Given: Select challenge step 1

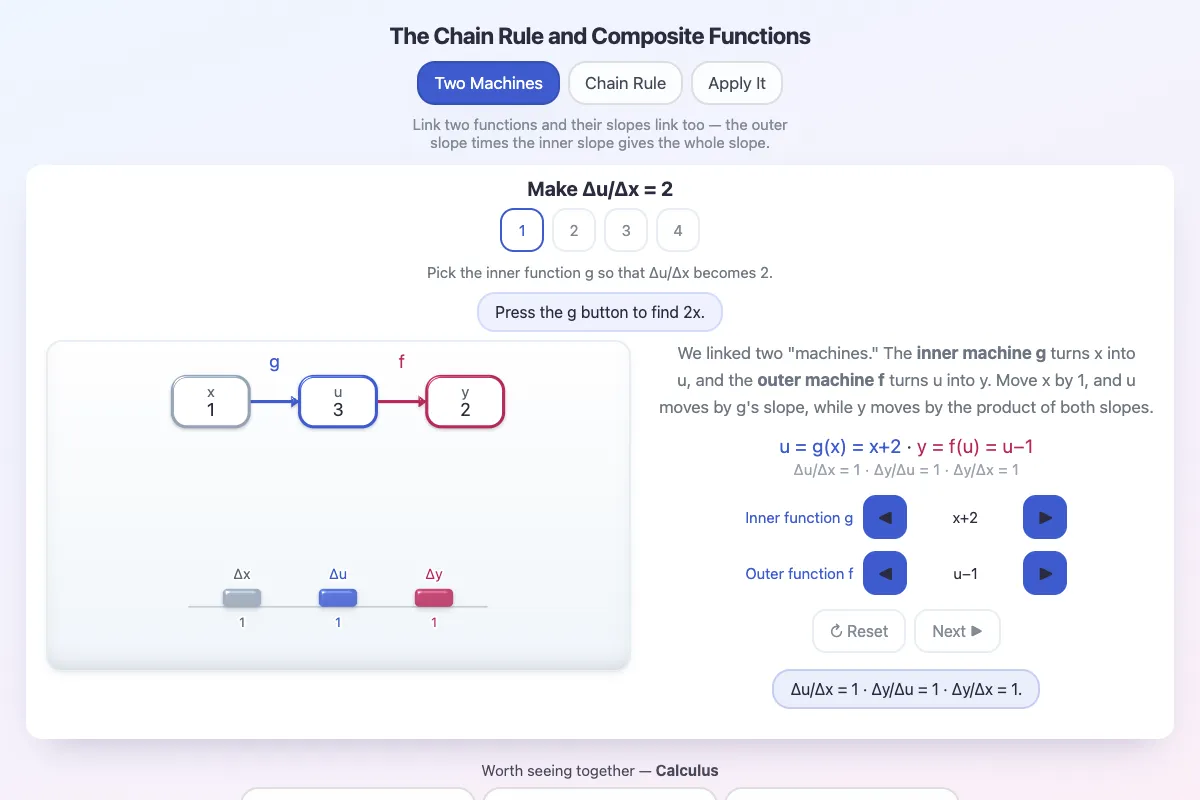Looking at the screenshot, I should pyautogui.click(x=522, y=230).
